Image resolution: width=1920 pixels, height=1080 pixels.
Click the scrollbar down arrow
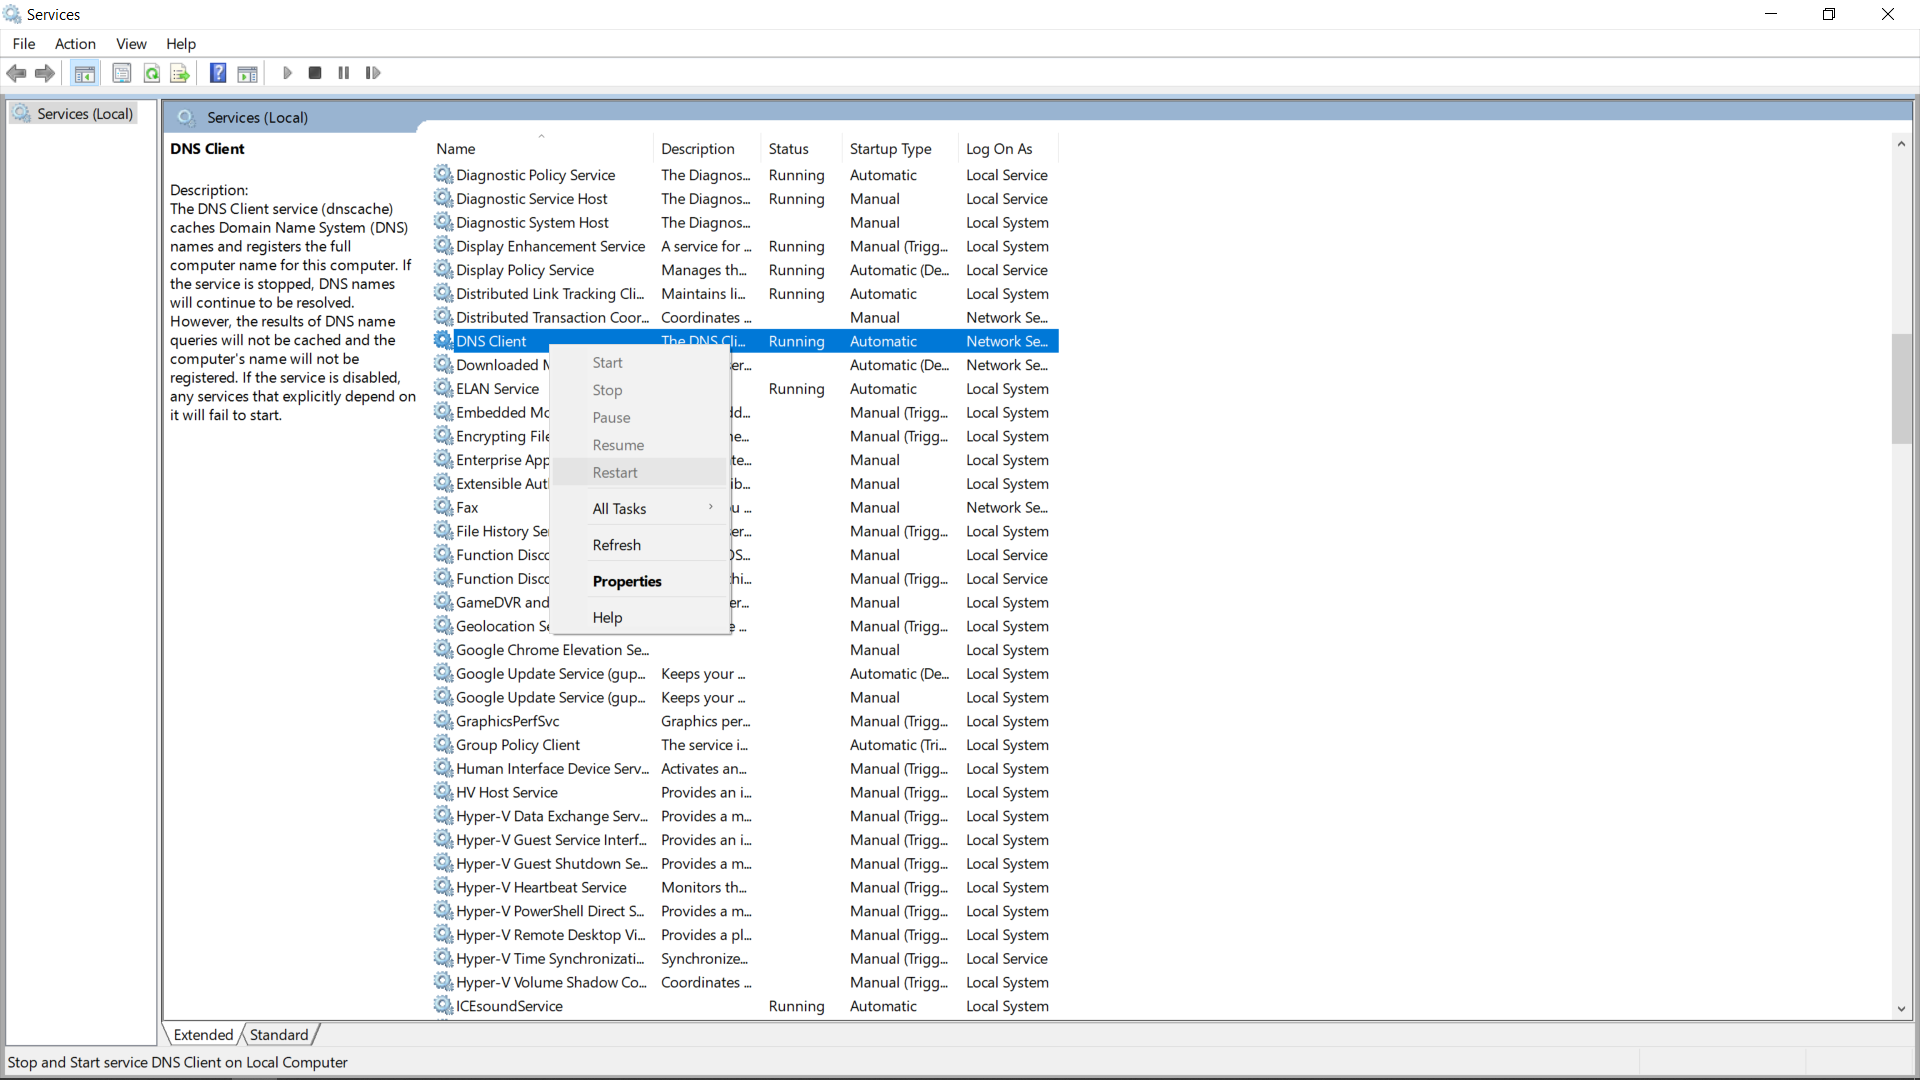click(1901, 1009)
